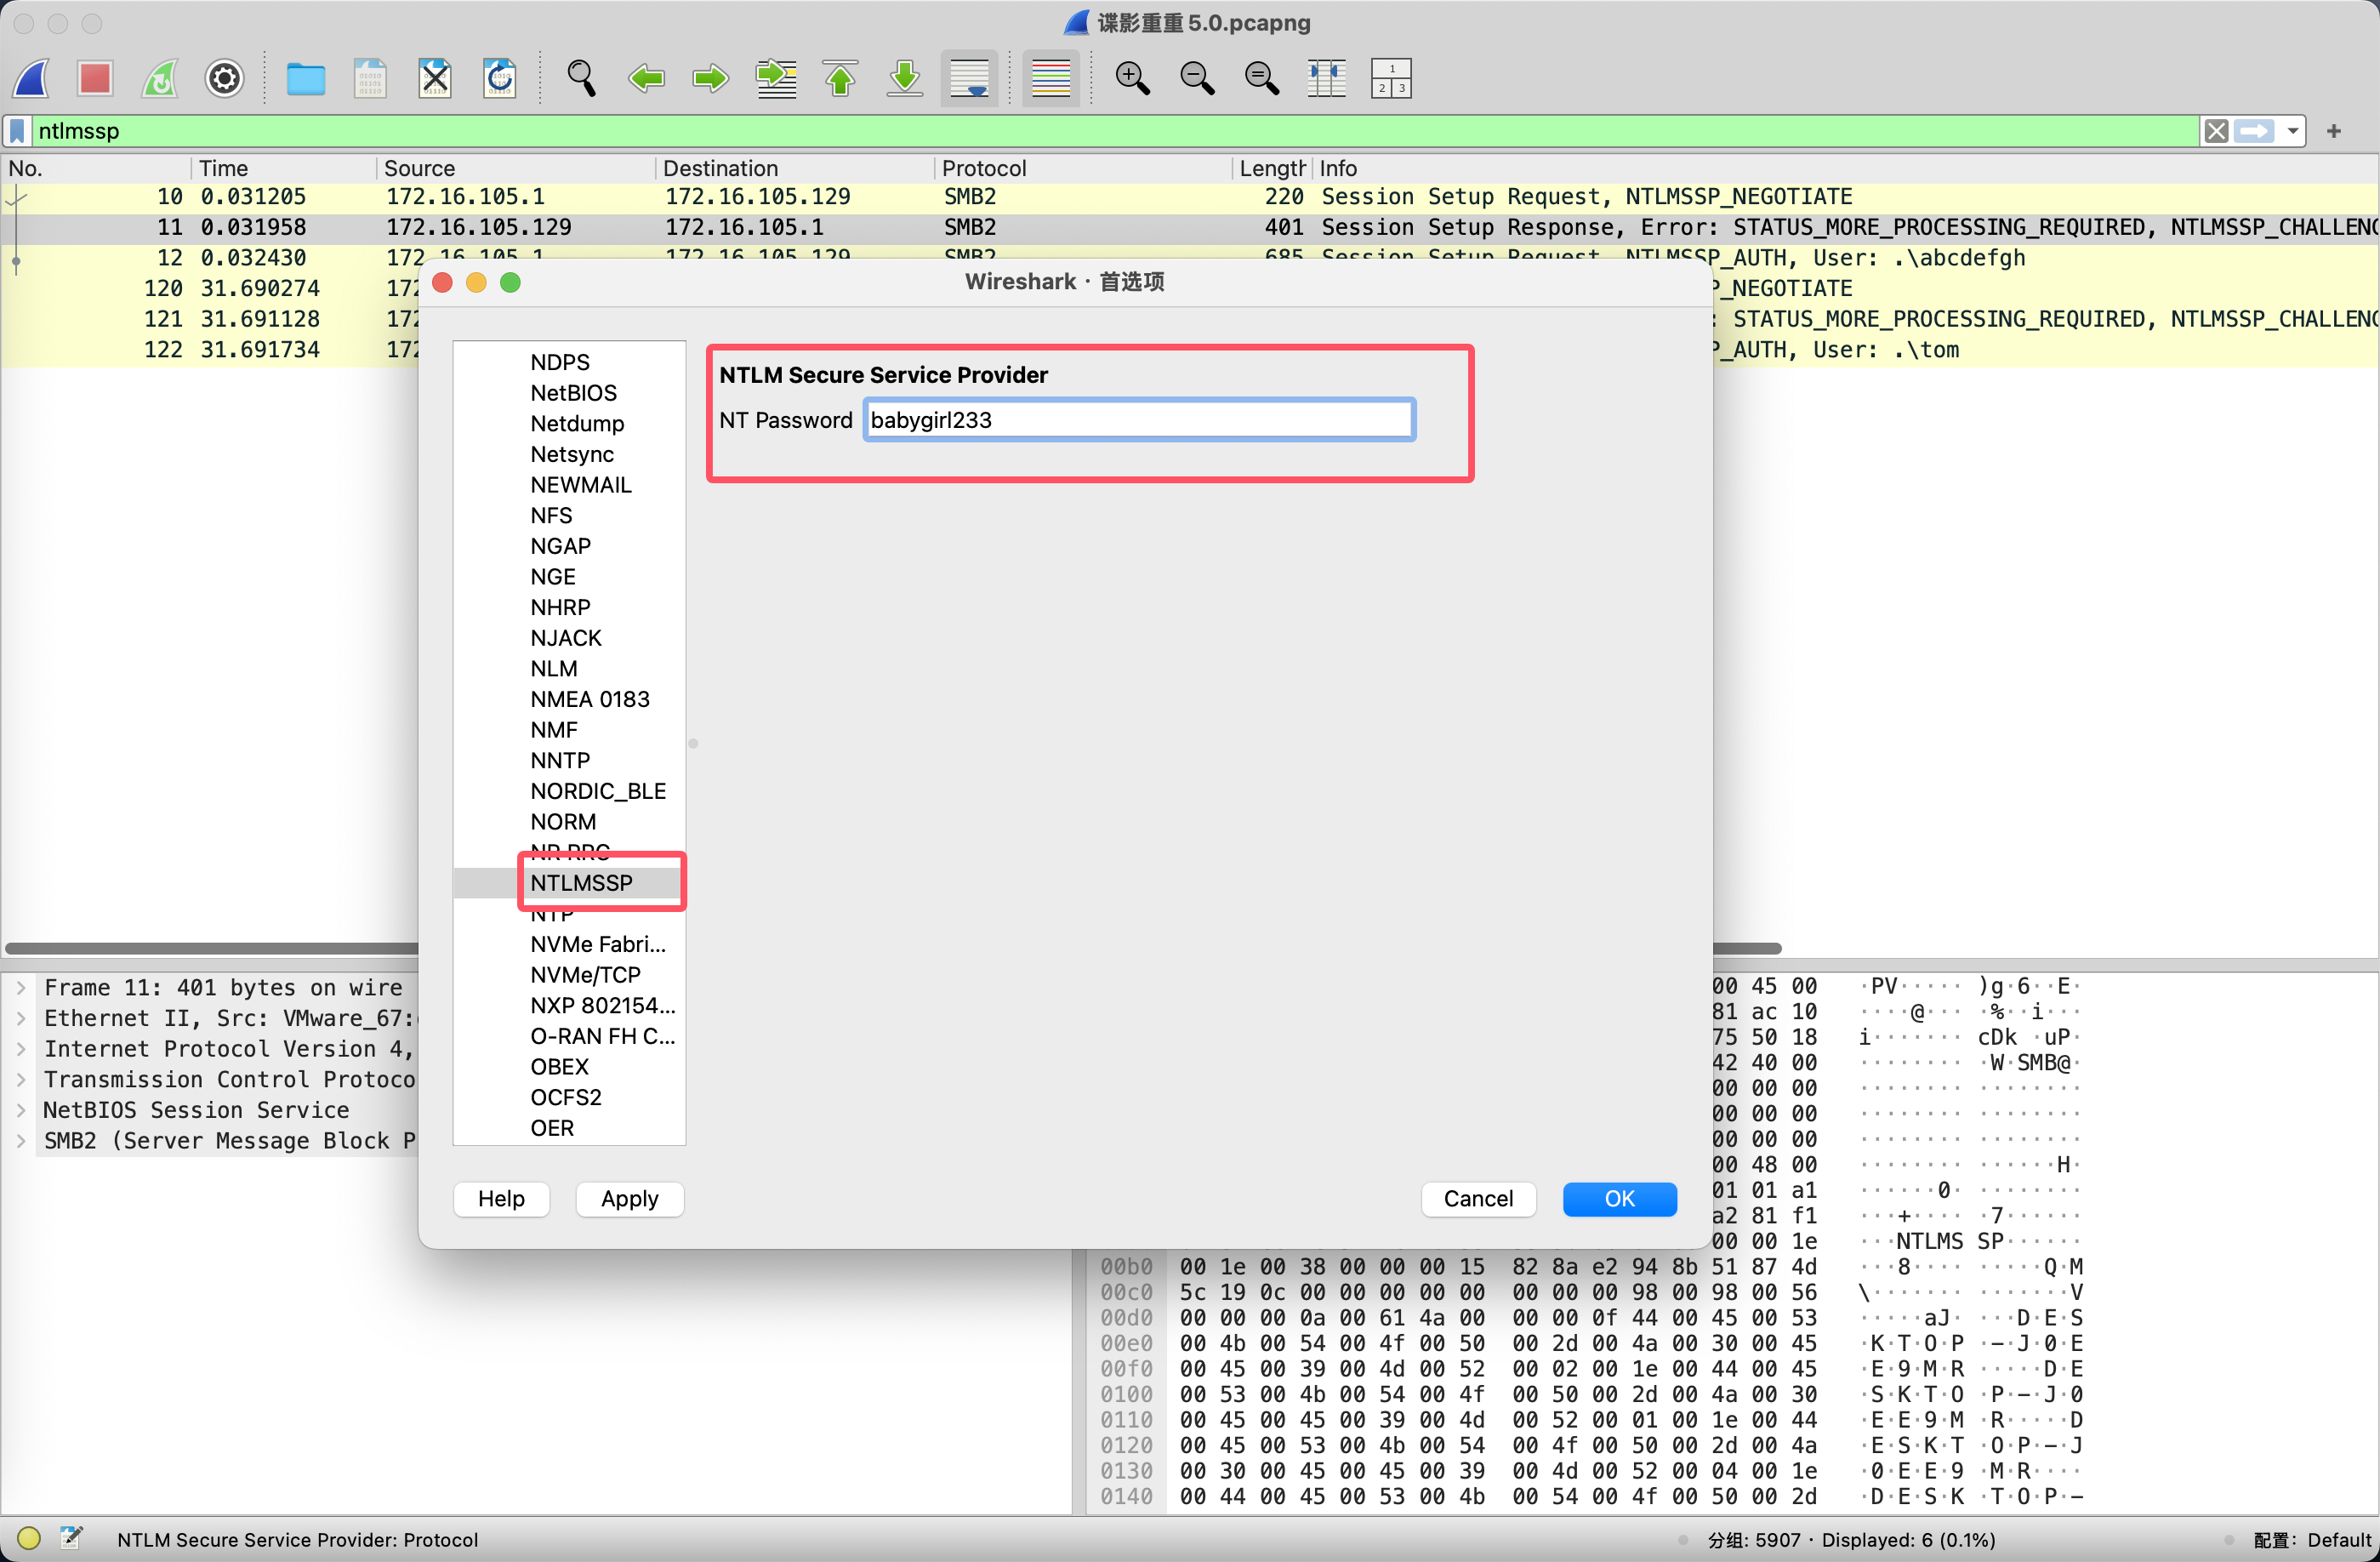The image size is (2380, 1562).
Task: Reset text to normal size icon
Action: 1261,78
